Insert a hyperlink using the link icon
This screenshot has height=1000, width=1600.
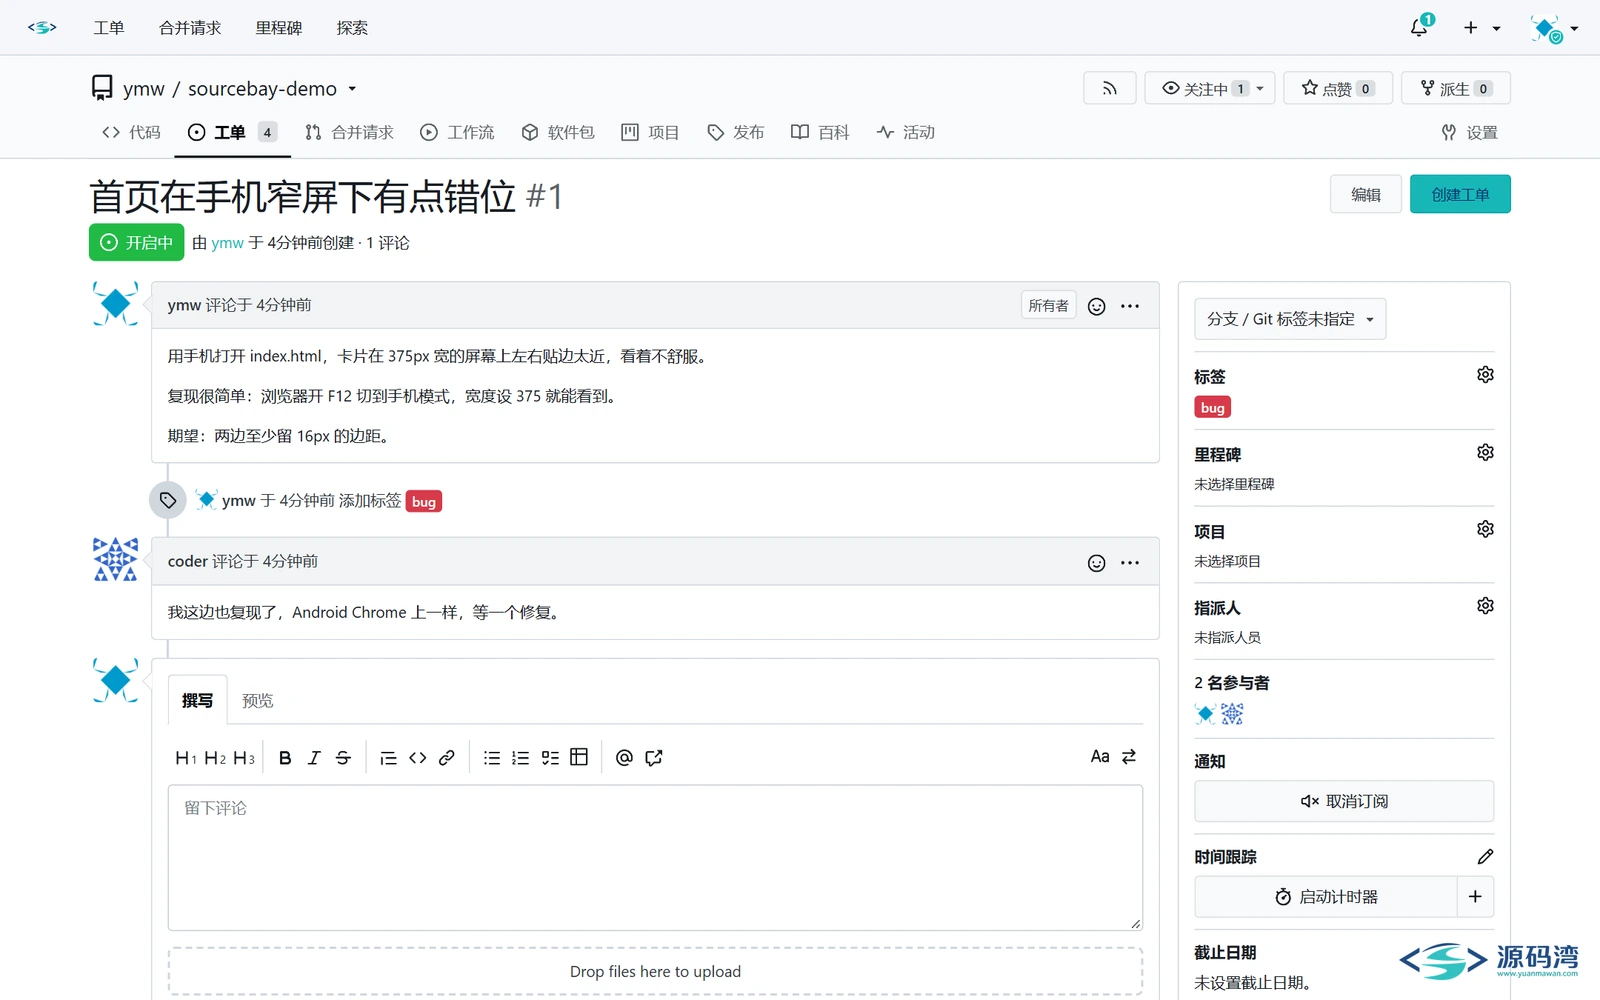(x=447, y=758)
